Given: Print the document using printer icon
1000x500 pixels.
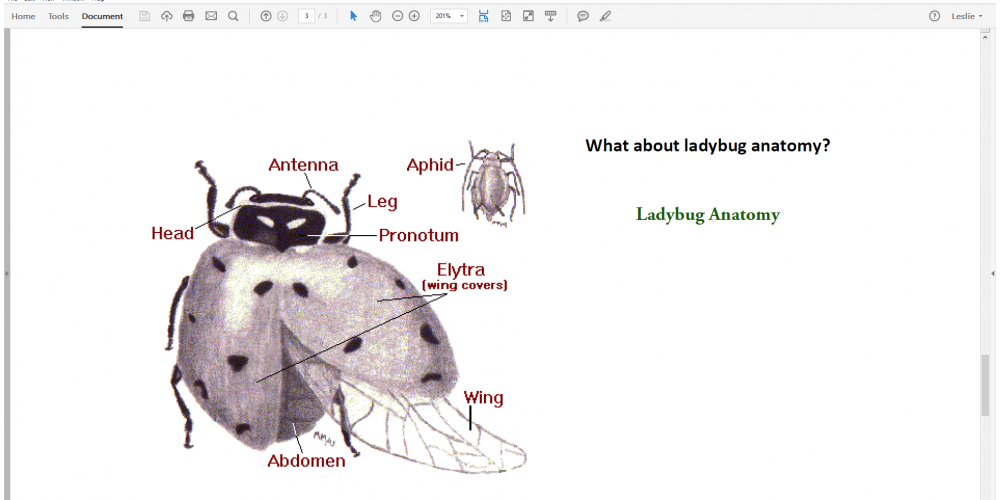Looking at the screenshot, I should point(189,16).
